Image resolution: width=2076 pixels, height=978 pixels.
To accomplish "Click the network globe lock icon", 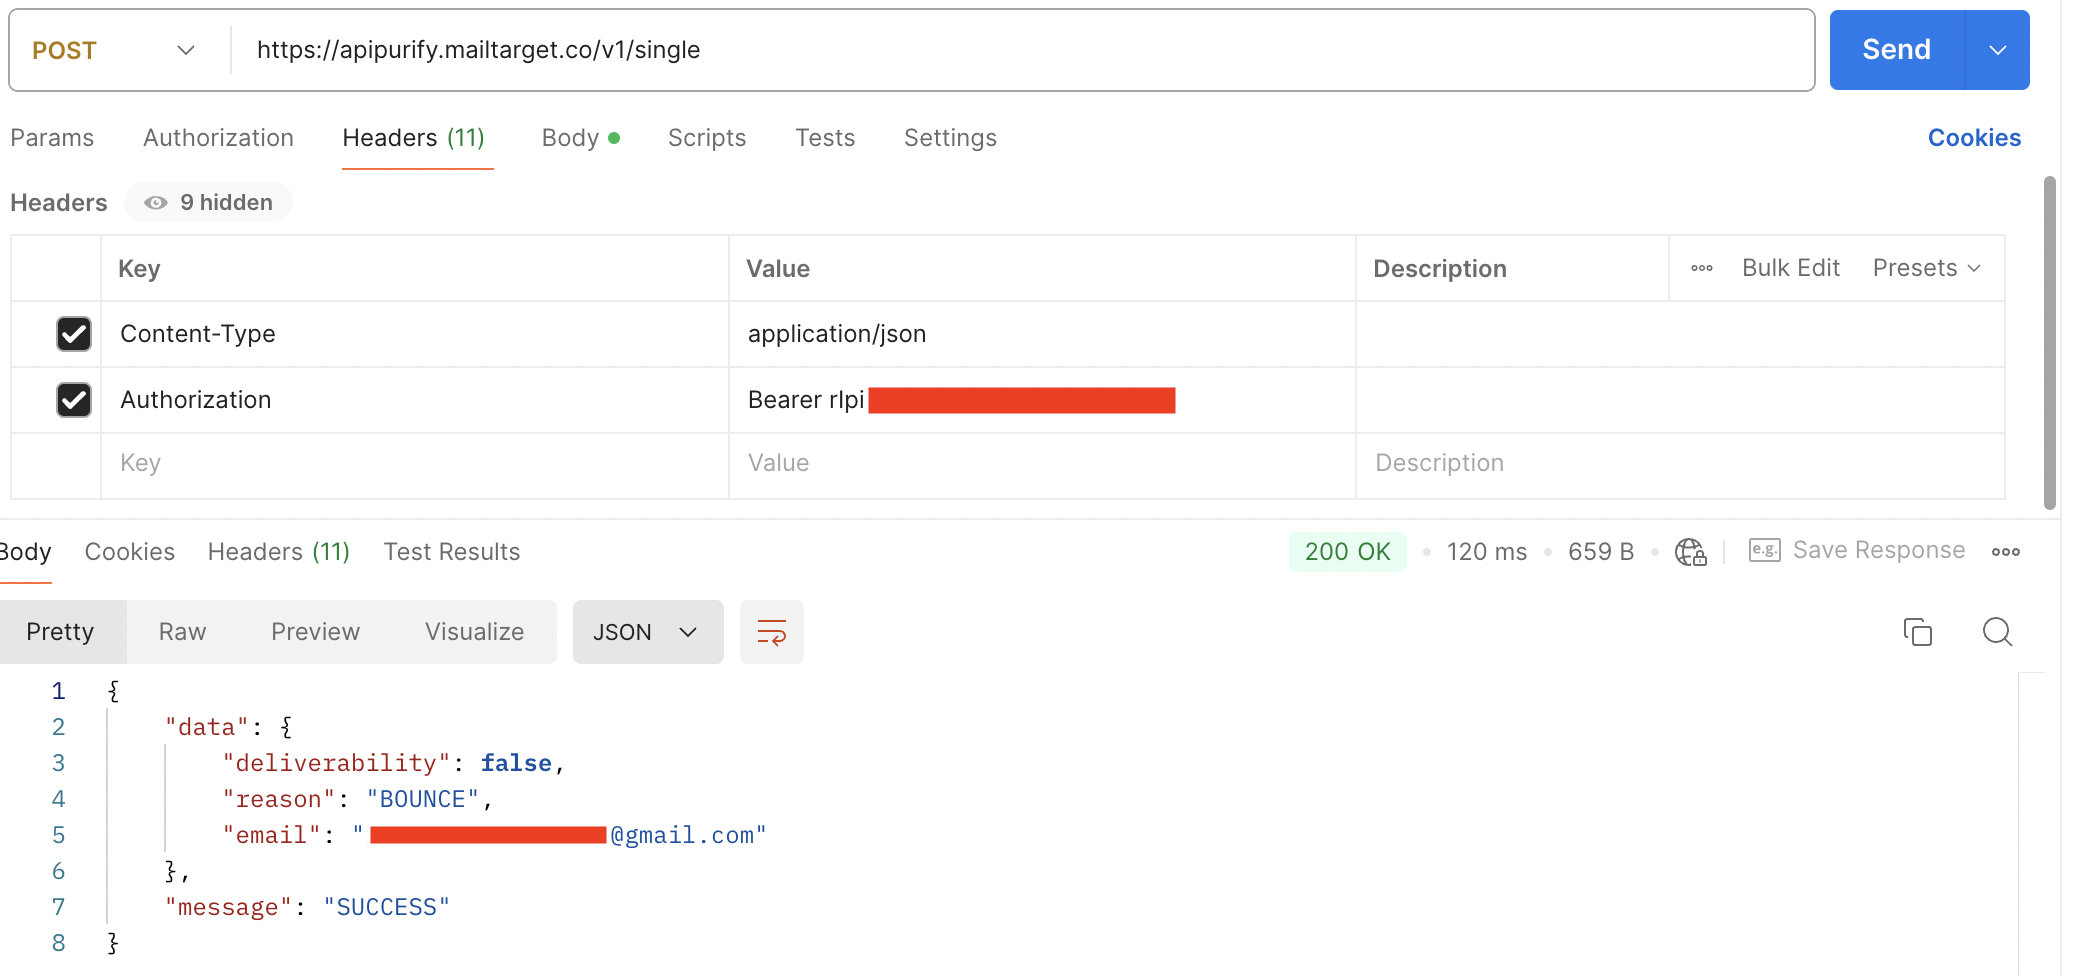I will pyautogui.click(x=1690, y=552).
